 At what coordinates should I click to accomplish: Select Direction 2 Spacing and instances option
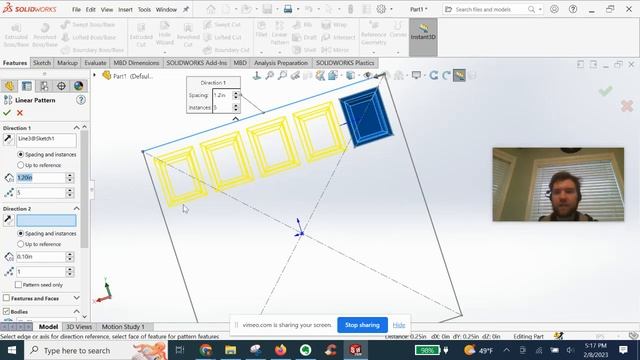(20, 233)
